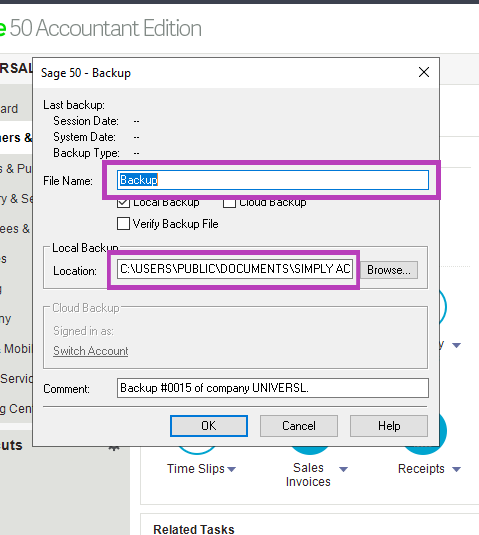Open the Sales Invoices icon
The image size is (479, 535).
coord(309,450)
